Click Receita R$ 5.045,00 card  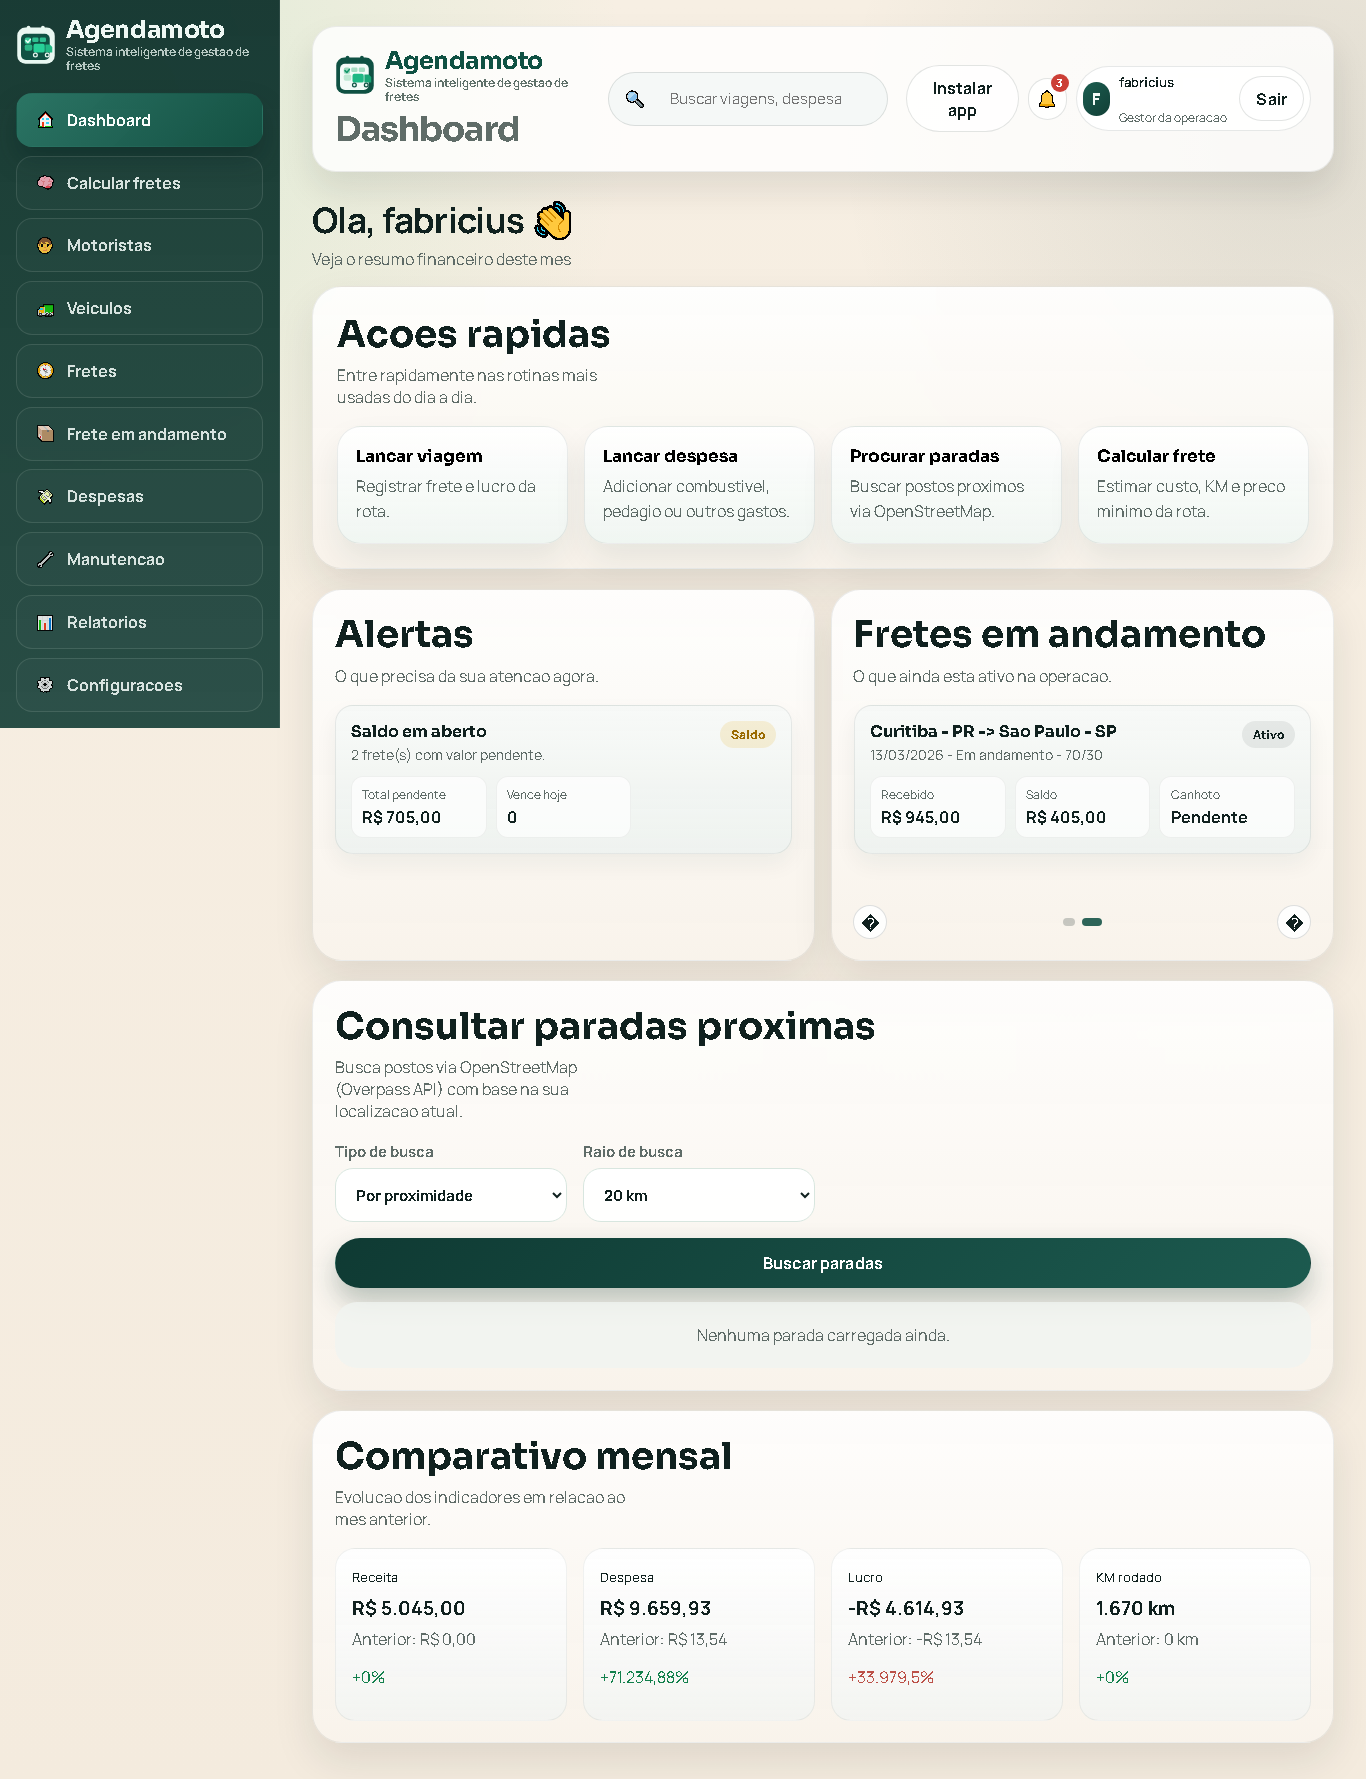tap(451, 1634)
